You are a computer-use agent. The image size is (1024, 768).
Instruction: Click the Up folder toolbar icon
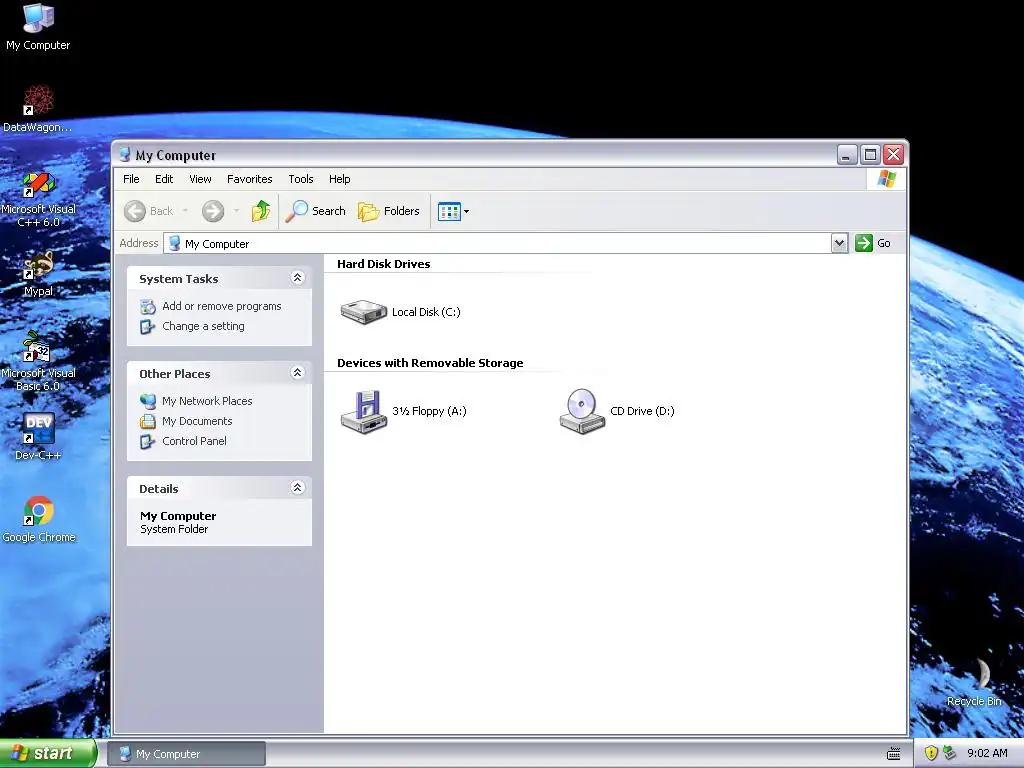point(261,211)
